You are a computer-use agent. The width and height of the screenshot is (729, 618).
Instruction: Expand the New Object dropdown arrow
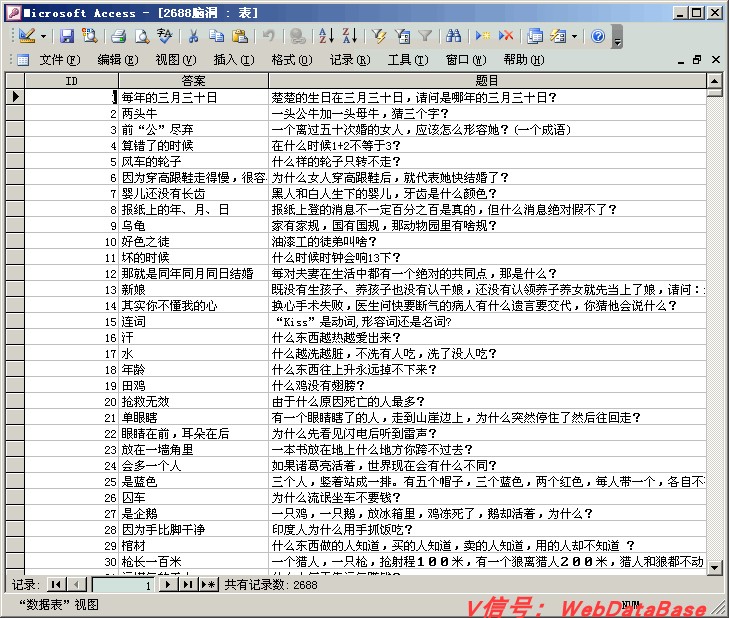coord(575,36)
